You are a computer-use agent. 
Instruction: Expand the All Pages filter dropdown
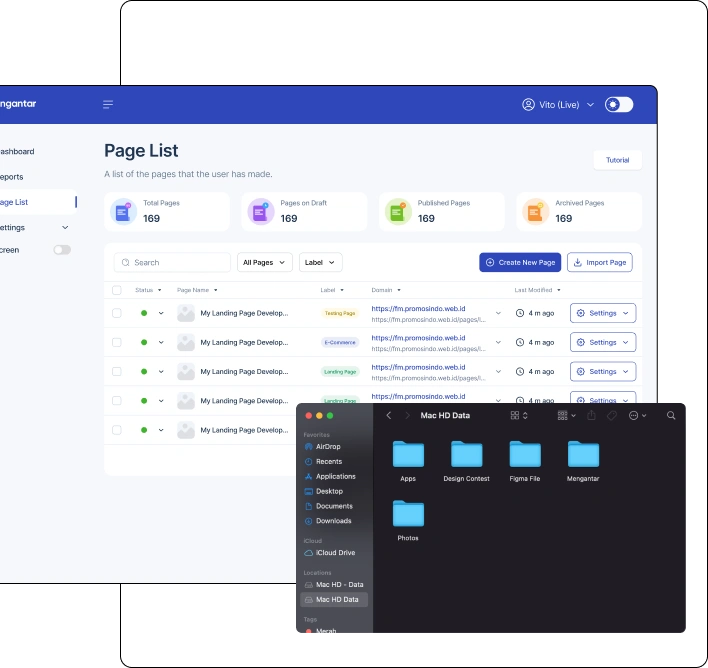[264, 262]
